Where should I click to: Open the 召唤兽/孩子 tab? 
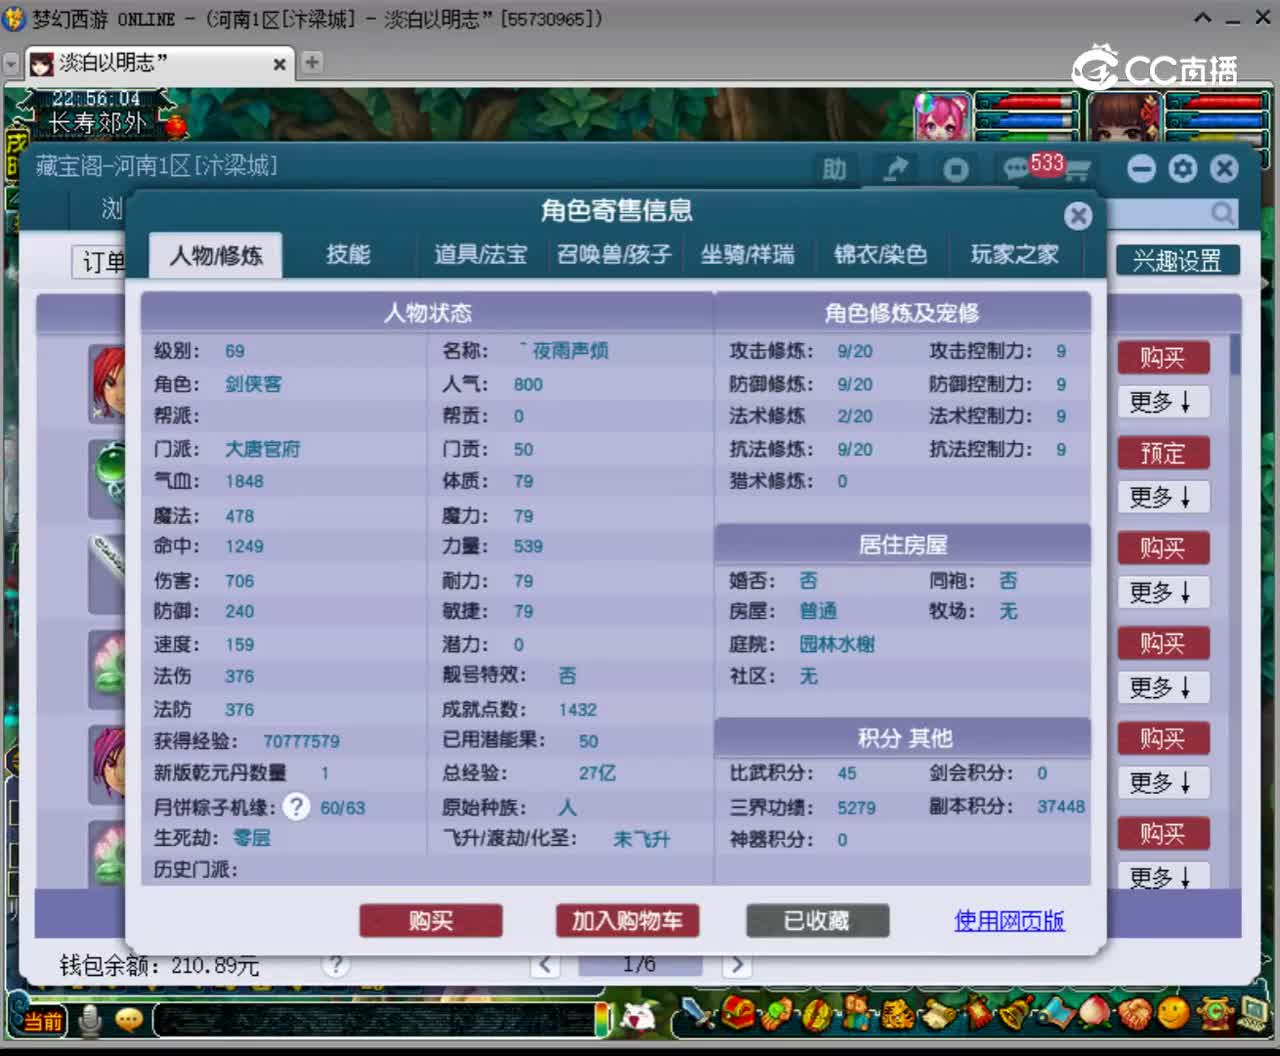click(x=614, y=255)
